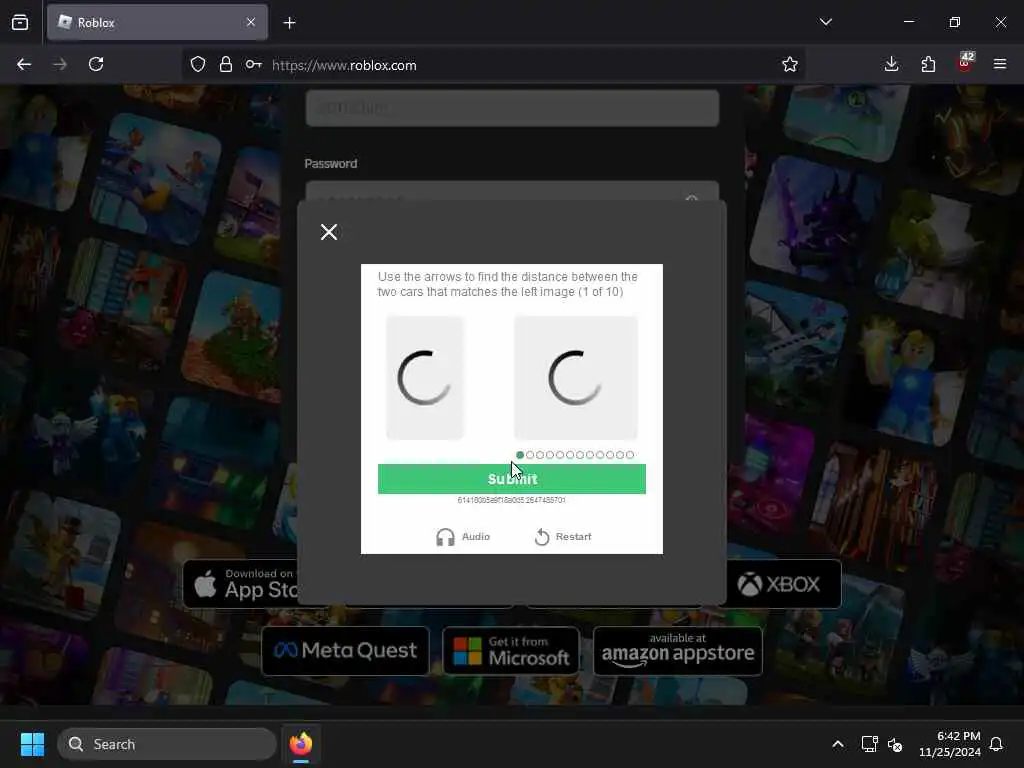Open the Windows Start menu
Viewport: 1024px width, 768px height.
[x=32, y=744]
